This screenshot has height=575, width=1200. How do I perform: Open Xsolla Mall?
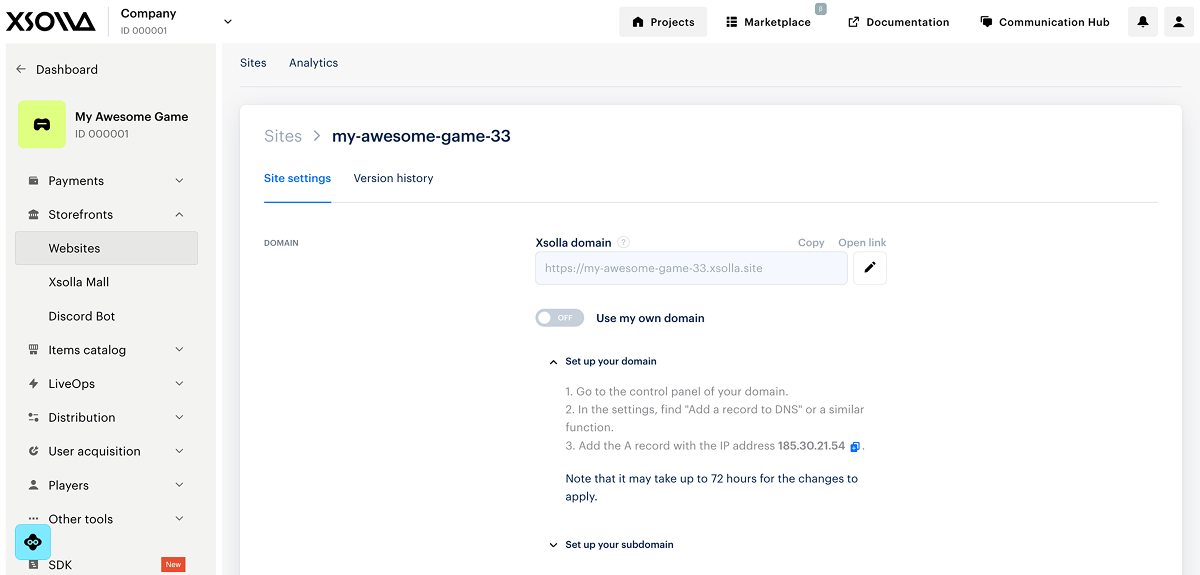pos(79,282)
